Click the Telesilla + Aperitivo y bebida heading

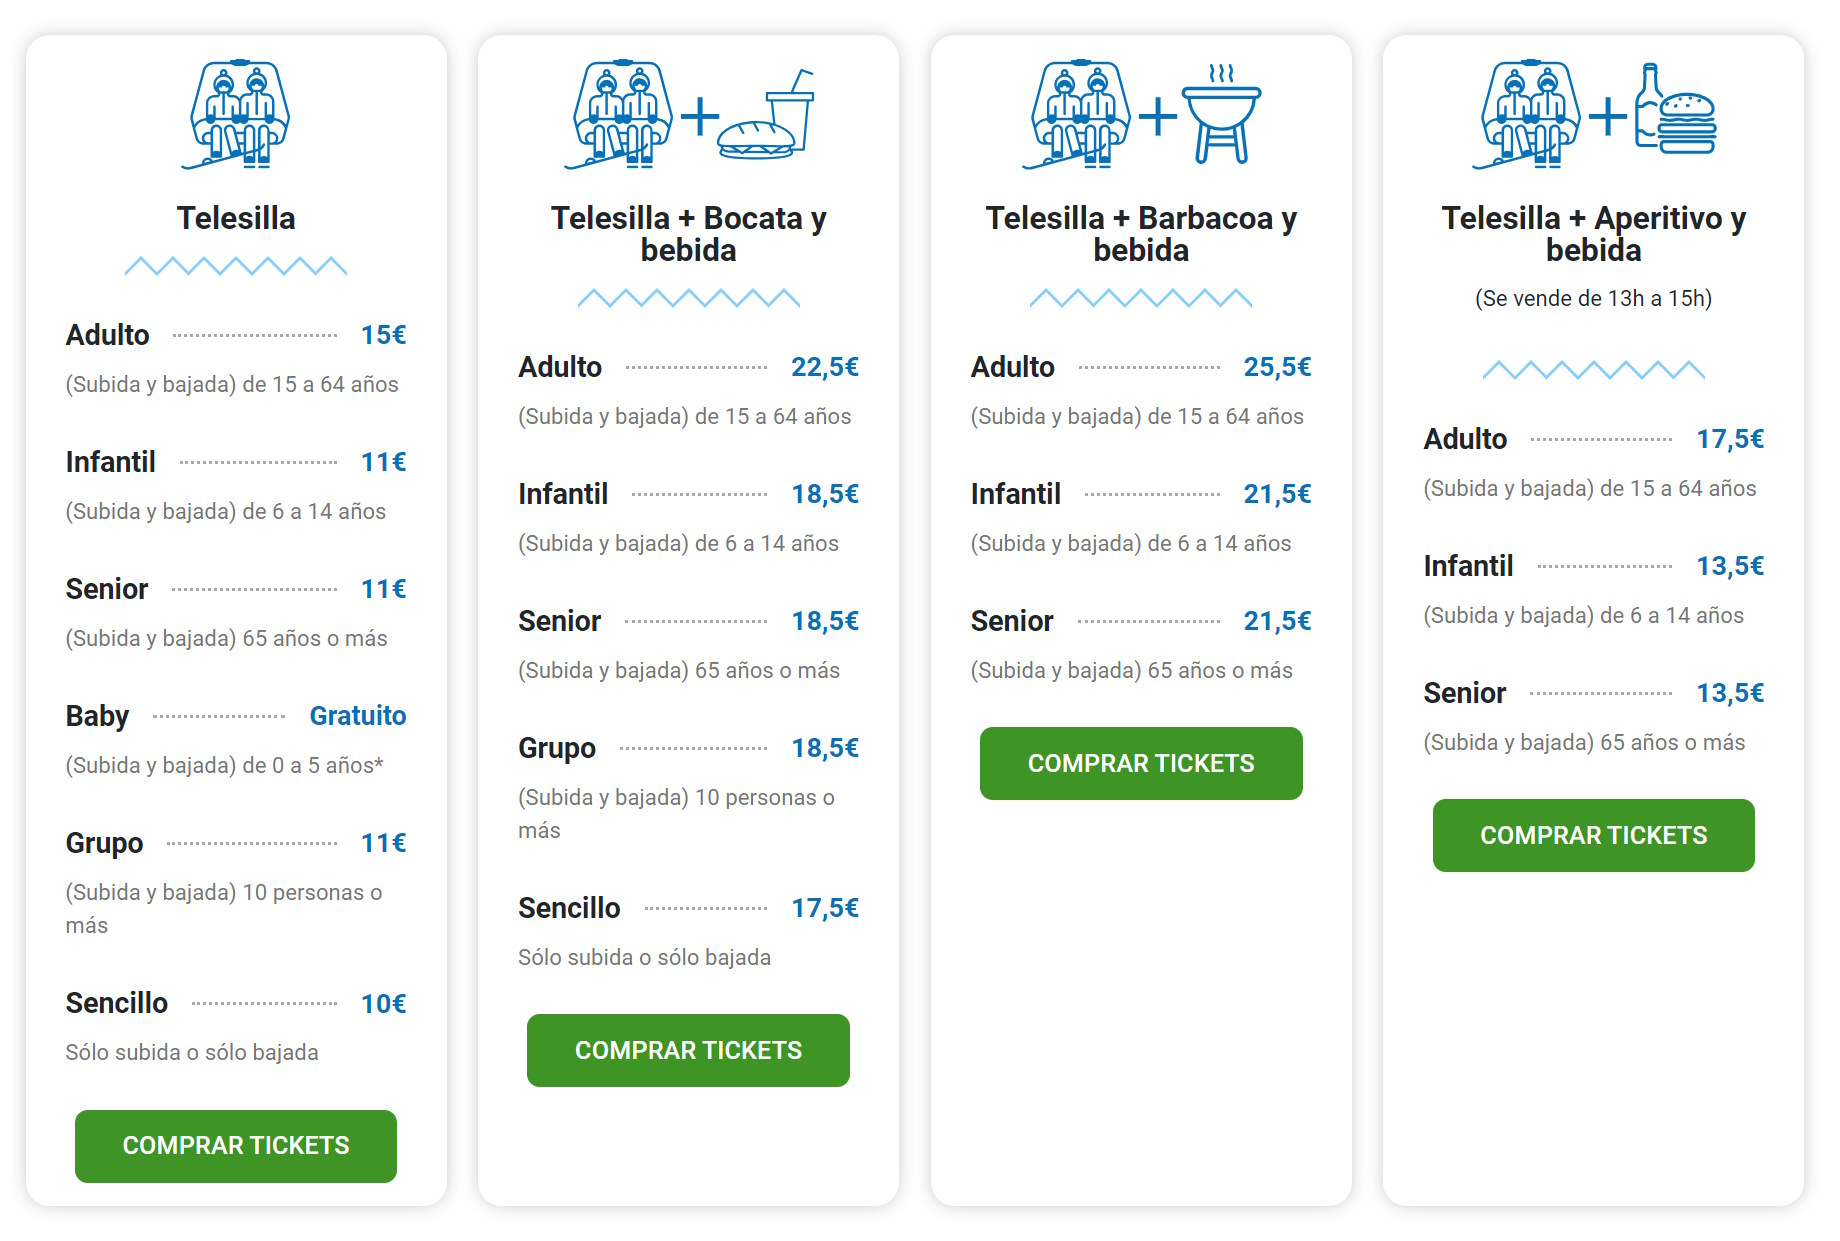(1594, 234)
